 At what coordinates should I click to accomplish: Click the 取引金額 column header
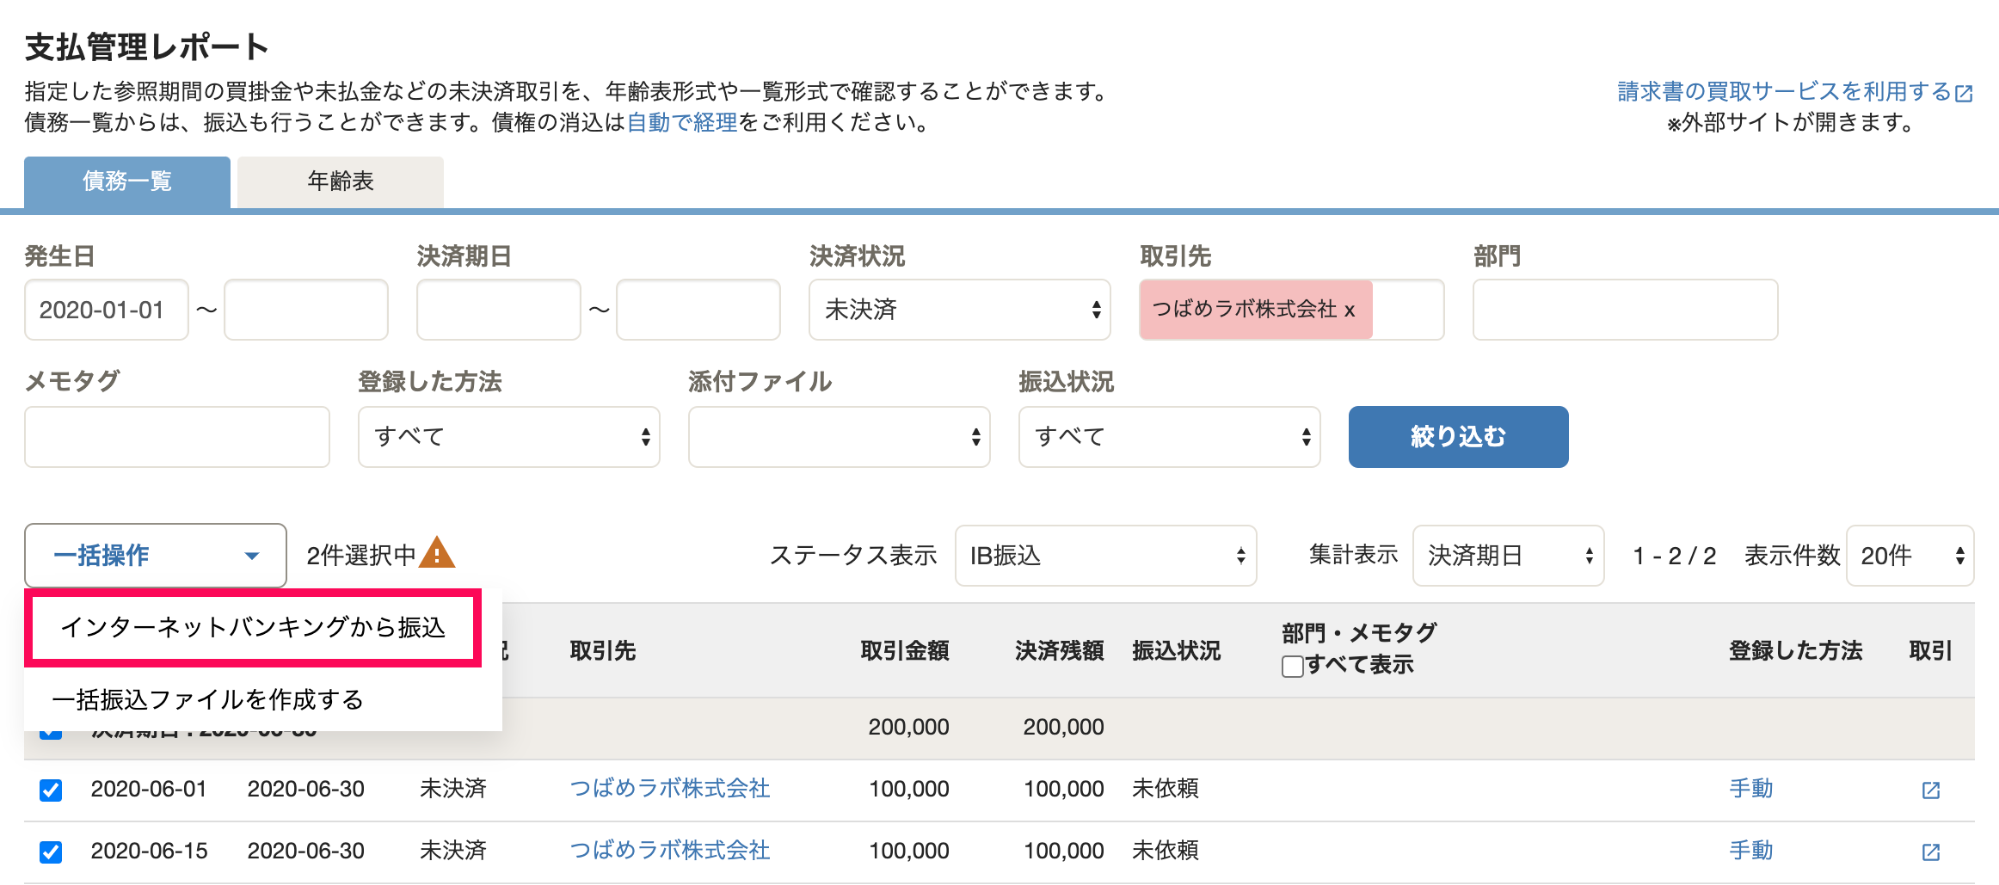(x=905, y=651)
